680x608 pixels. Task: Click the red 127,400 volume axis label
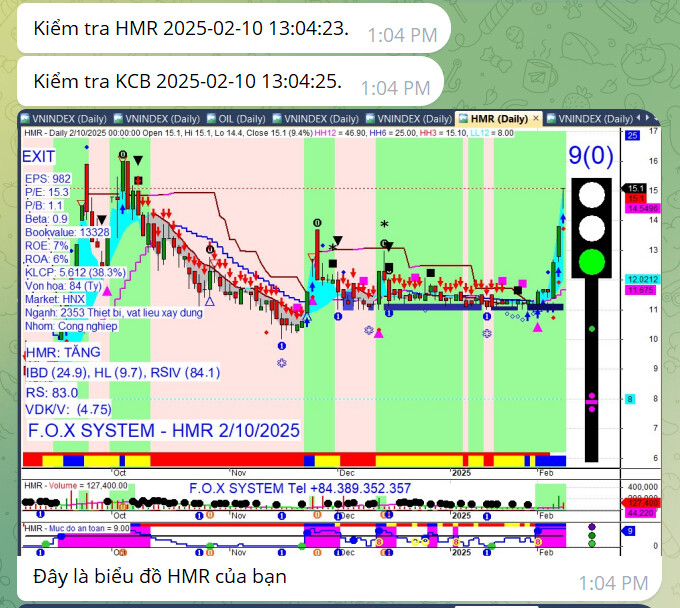[641, 503]
